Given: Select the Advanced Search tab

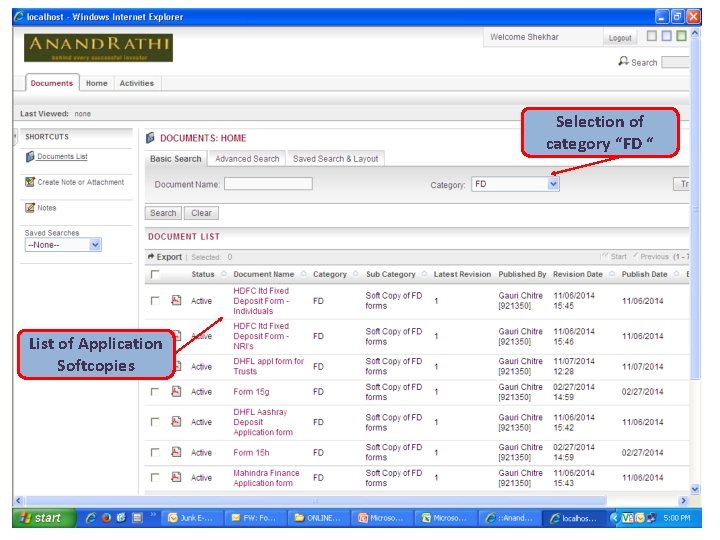Looking at the screenshot, I should point(247,158).
